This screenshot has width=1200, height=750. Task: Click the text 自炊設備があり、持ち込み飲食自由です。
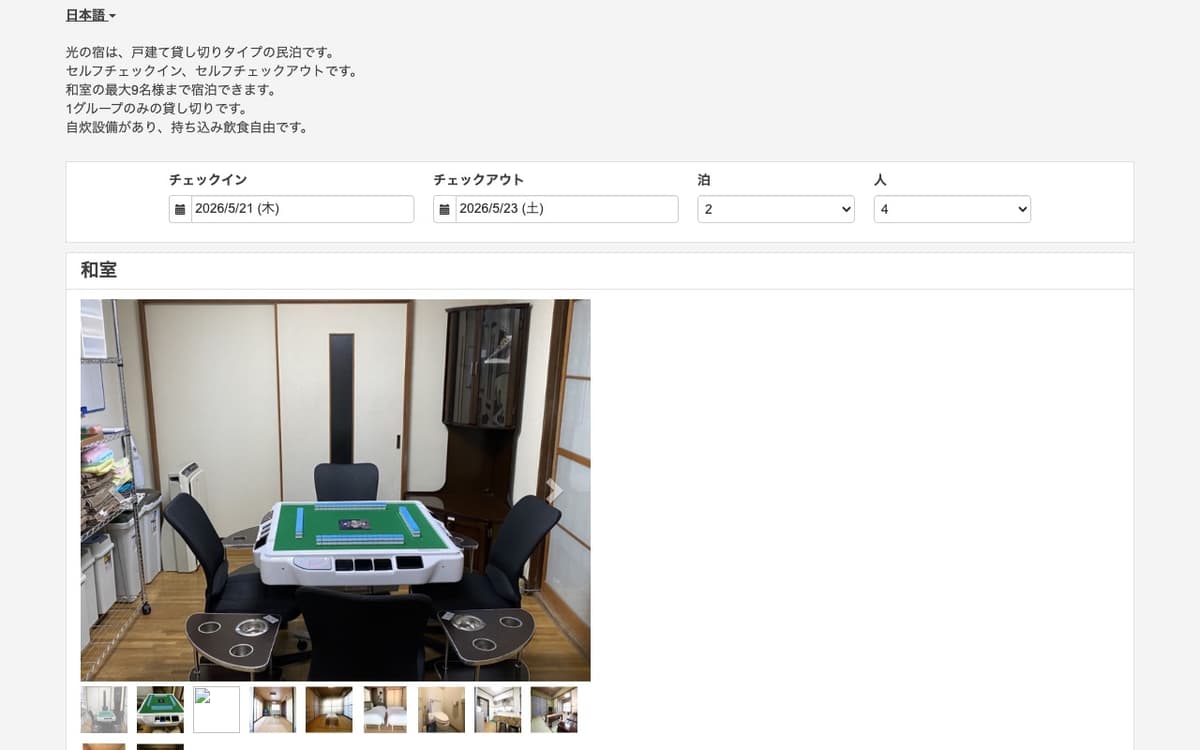(186, 127)
